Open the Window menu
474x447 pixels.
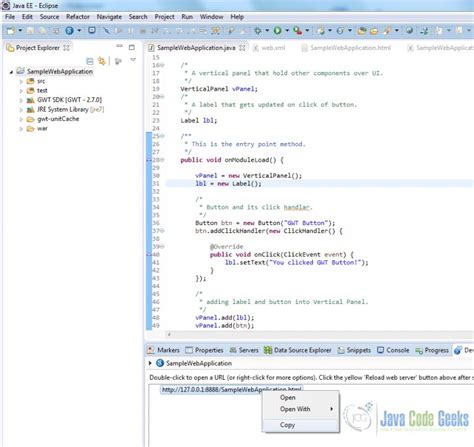211,17
